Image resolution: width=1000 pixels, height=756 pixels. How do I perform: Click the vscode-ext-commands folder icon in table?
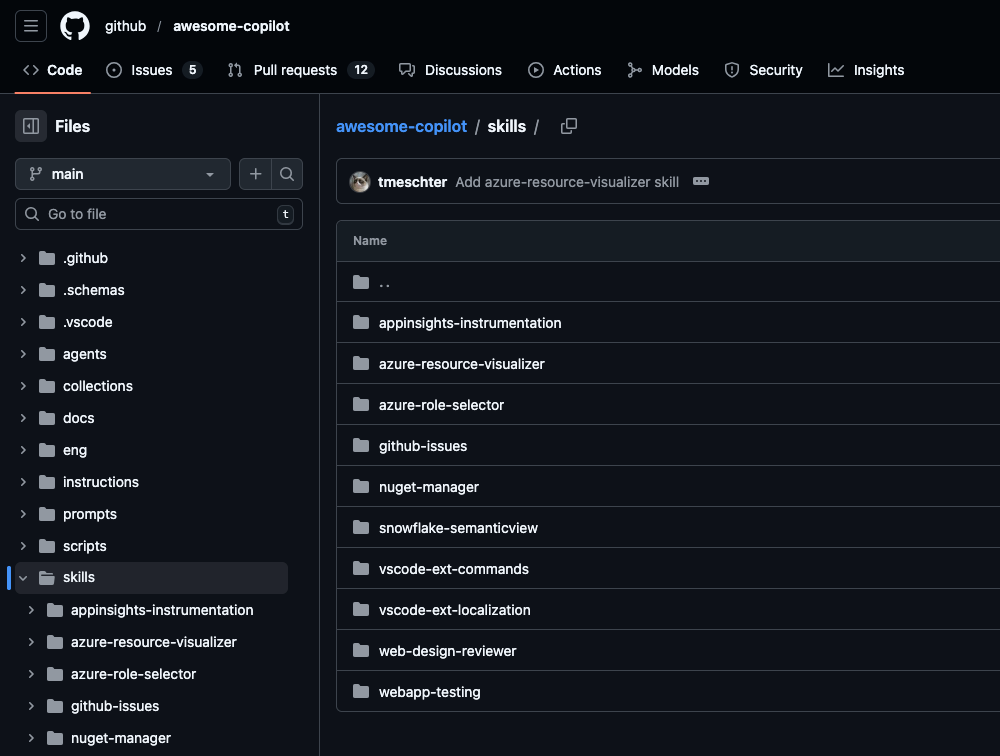(361, 568)
